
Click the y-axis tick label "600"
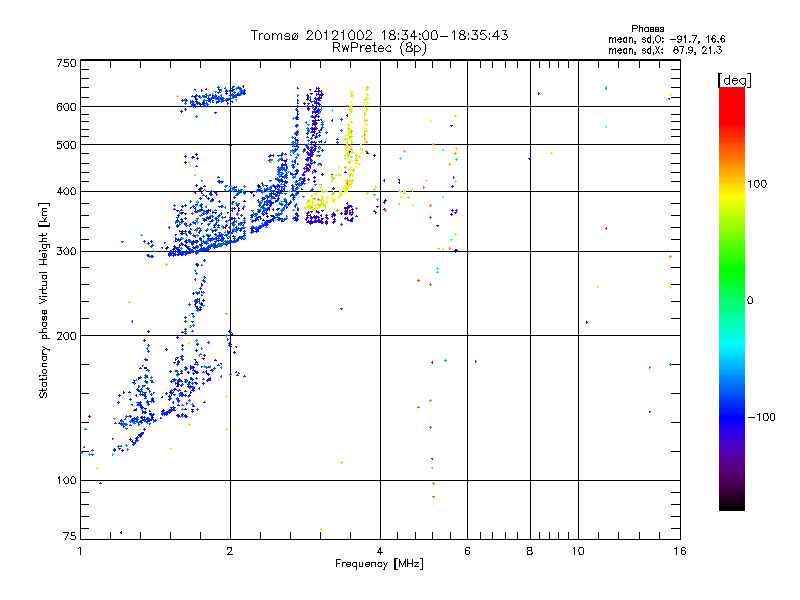click(66, 107)
